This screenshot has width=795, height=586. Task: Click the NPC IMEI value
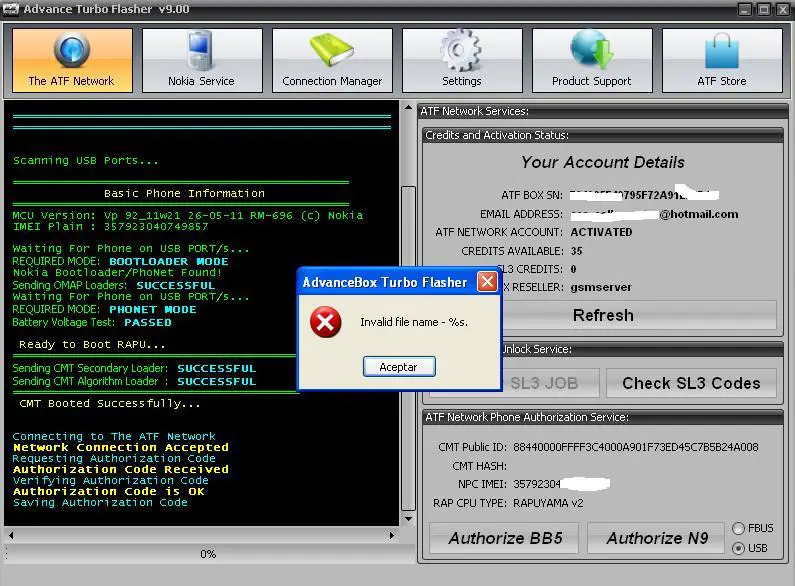[x=561, y=484]
